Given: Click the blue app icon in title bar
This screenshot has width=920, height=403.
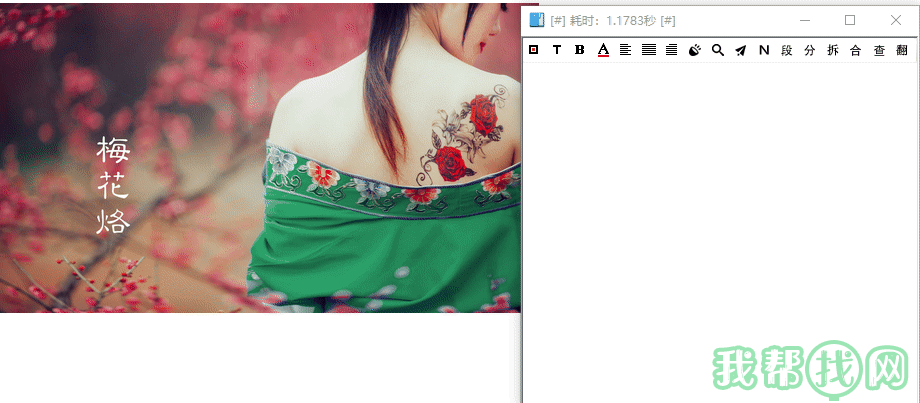Looking at the screenshot, I should pos(537,20).
